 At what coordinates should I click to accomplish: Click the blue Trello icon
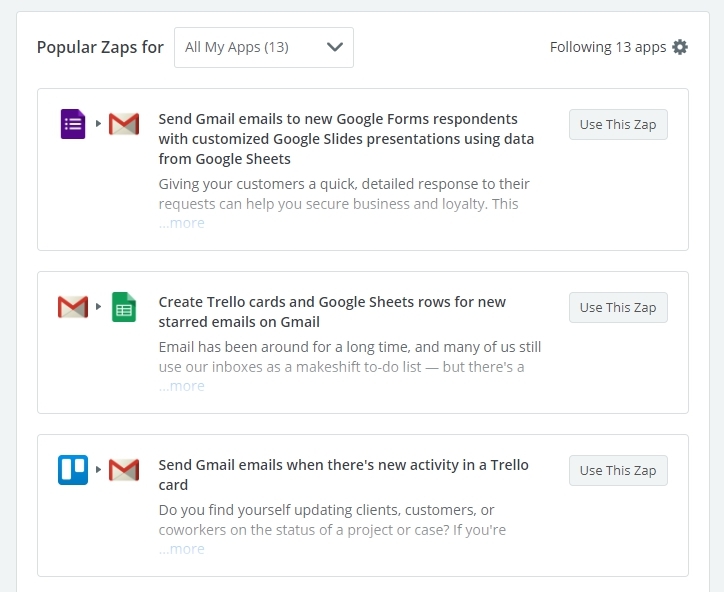(x=73, y=470)
